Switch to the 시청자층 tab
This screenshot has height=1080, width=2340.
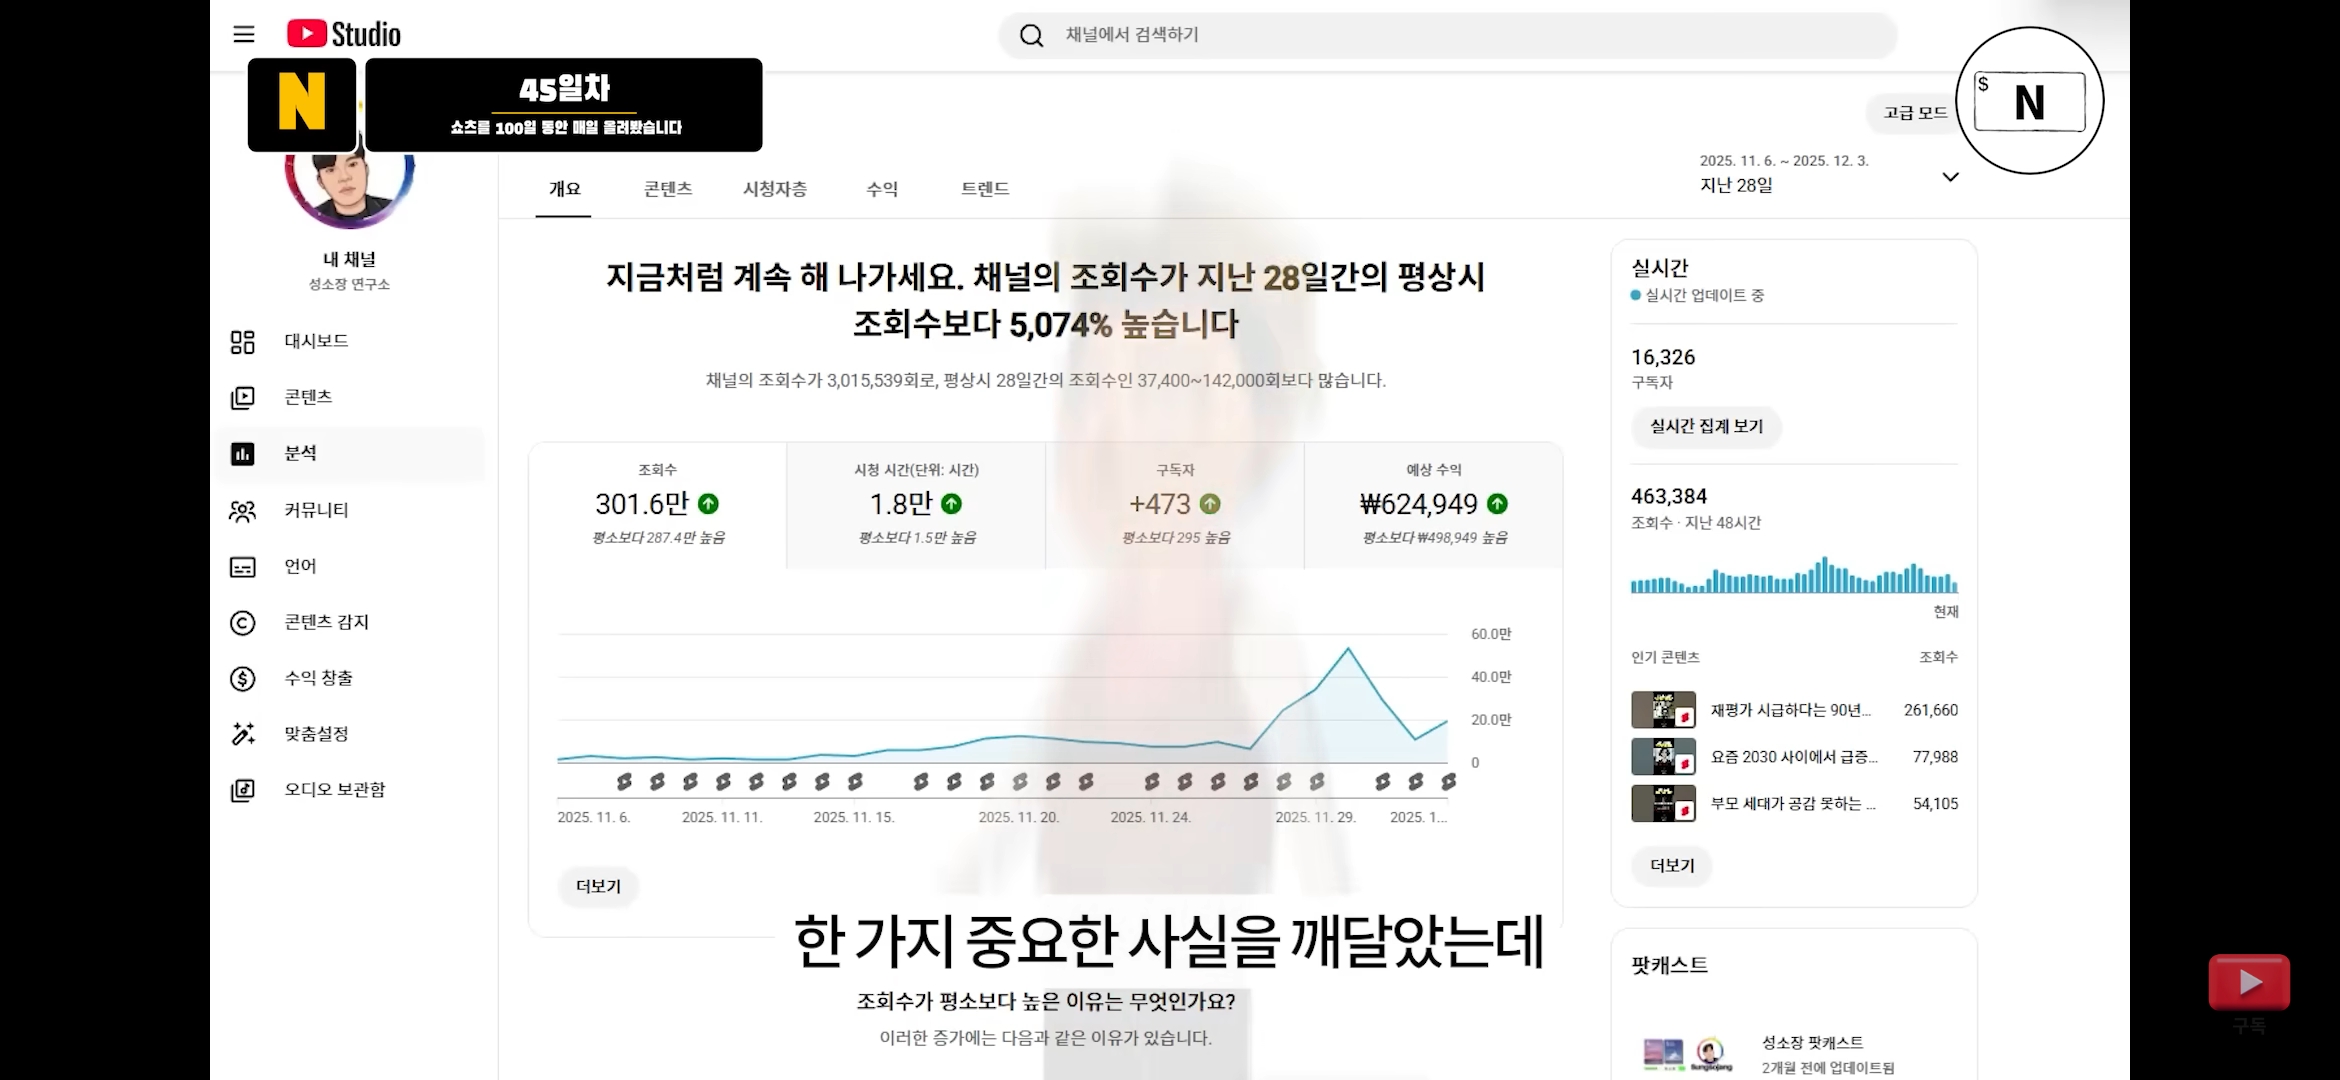coord(774,189)
